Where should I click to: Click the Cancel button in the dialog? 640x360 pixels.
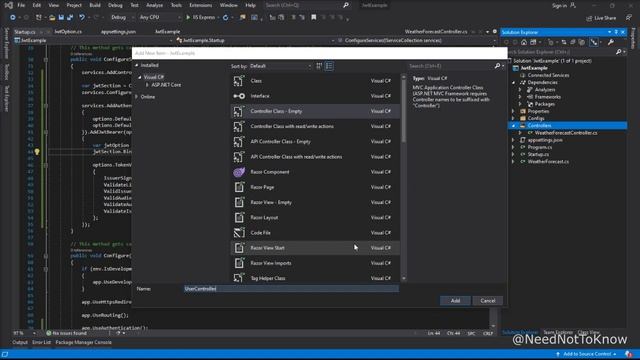[487, 301]
